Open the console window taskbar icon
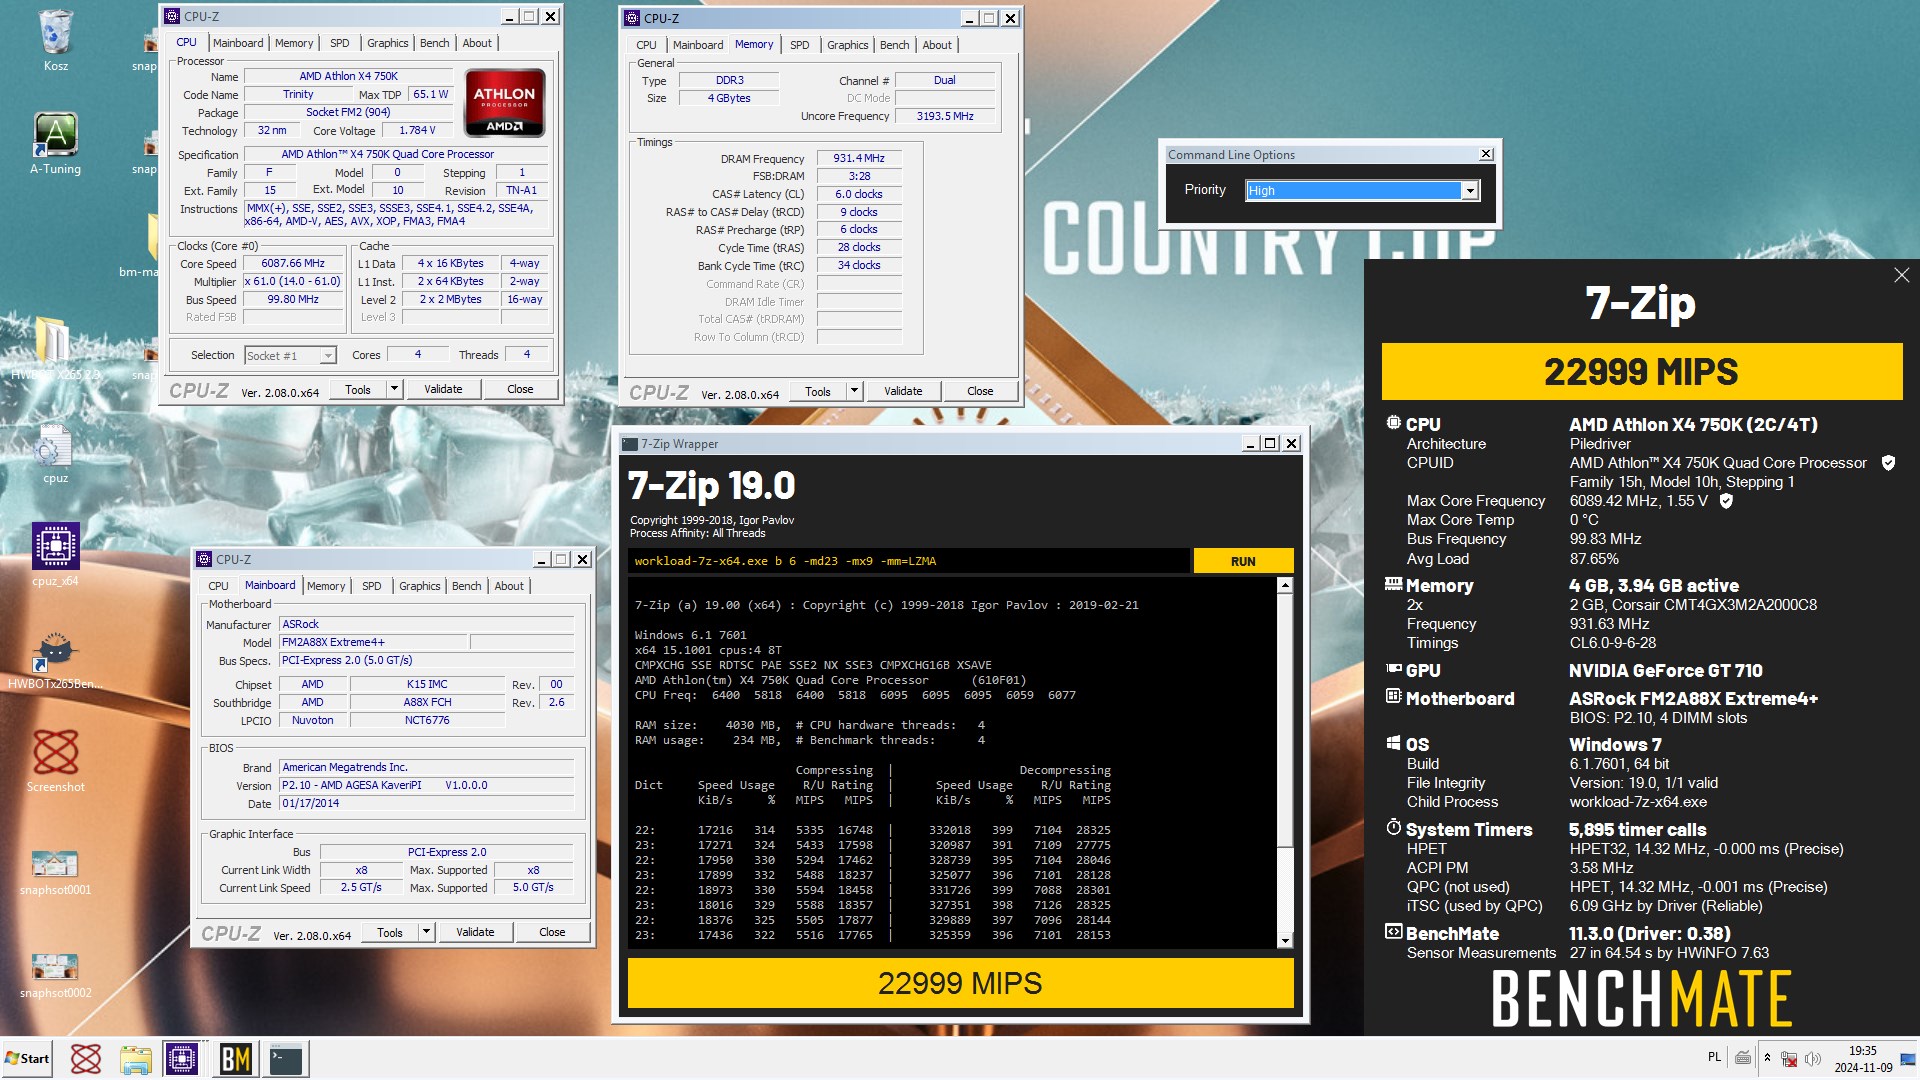The image size is (1920, 1080). tap(287, 1059)
